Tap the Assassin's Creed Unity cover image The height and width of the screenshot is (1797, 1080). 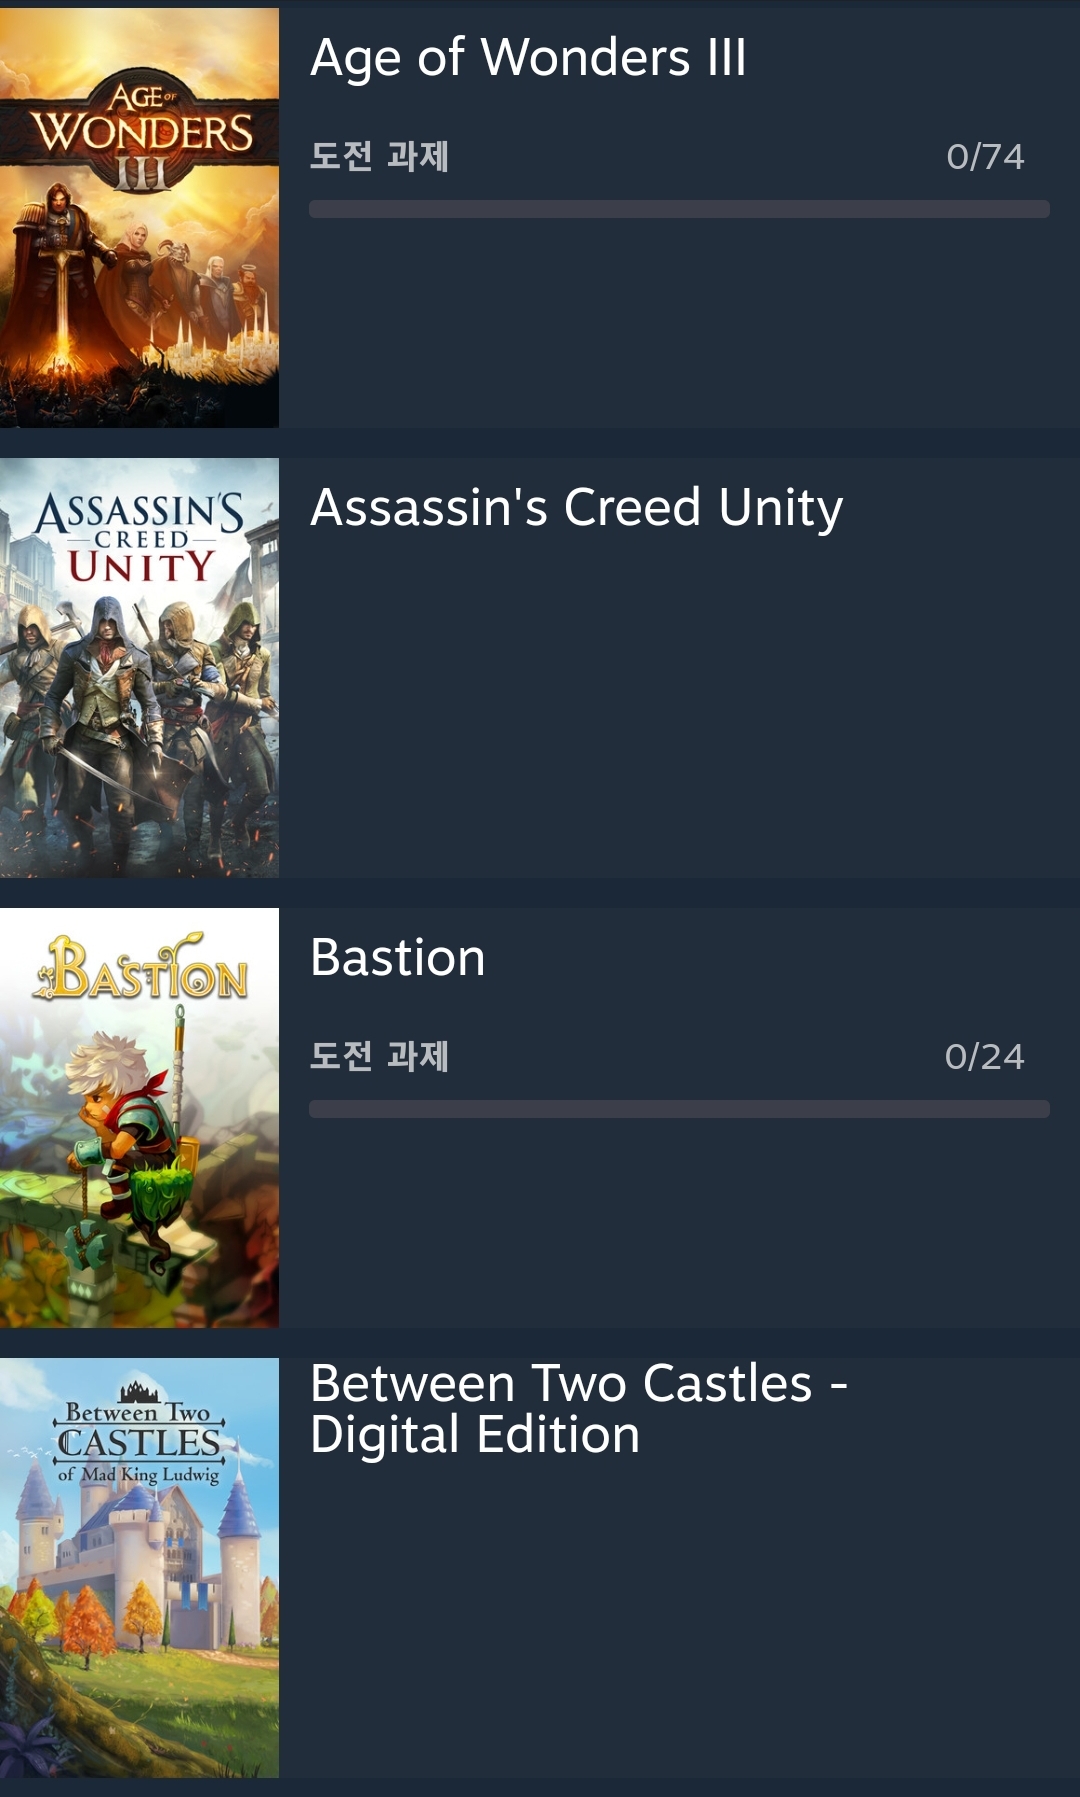(x=139, y=668)
